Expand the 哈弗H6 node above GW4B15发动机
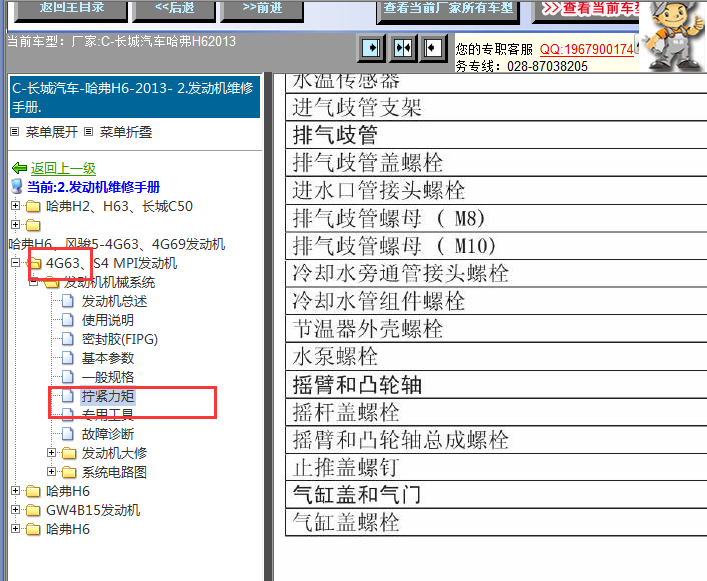707x581 pixels. (x=15, y=490)
